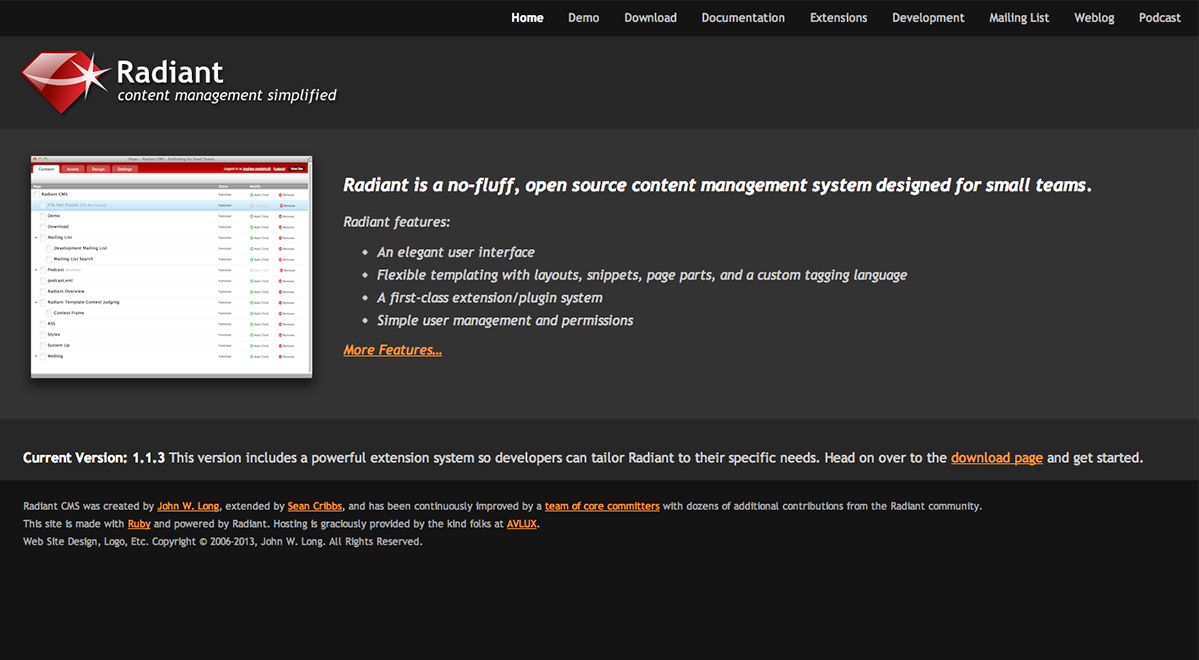The height and width of the screenshot is (660, 1199).
Task: Open team of core committers link
Action: point(602,506)
